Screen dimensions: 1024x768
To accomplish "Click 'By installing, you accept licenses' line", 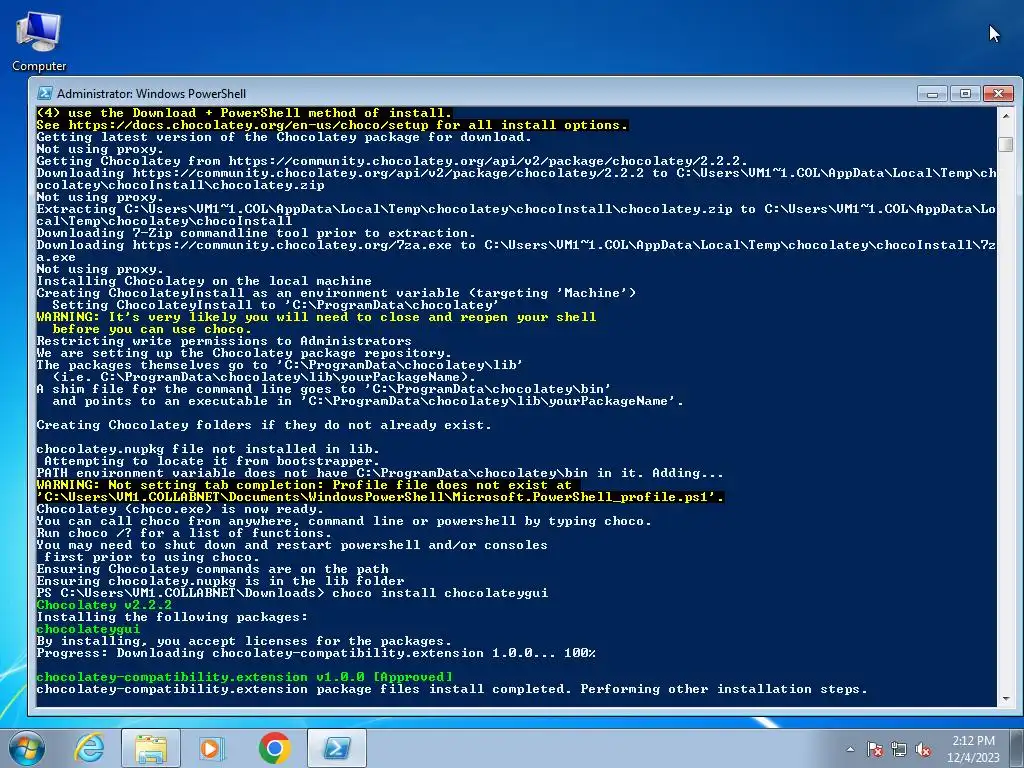I will [x=244, y=641].
